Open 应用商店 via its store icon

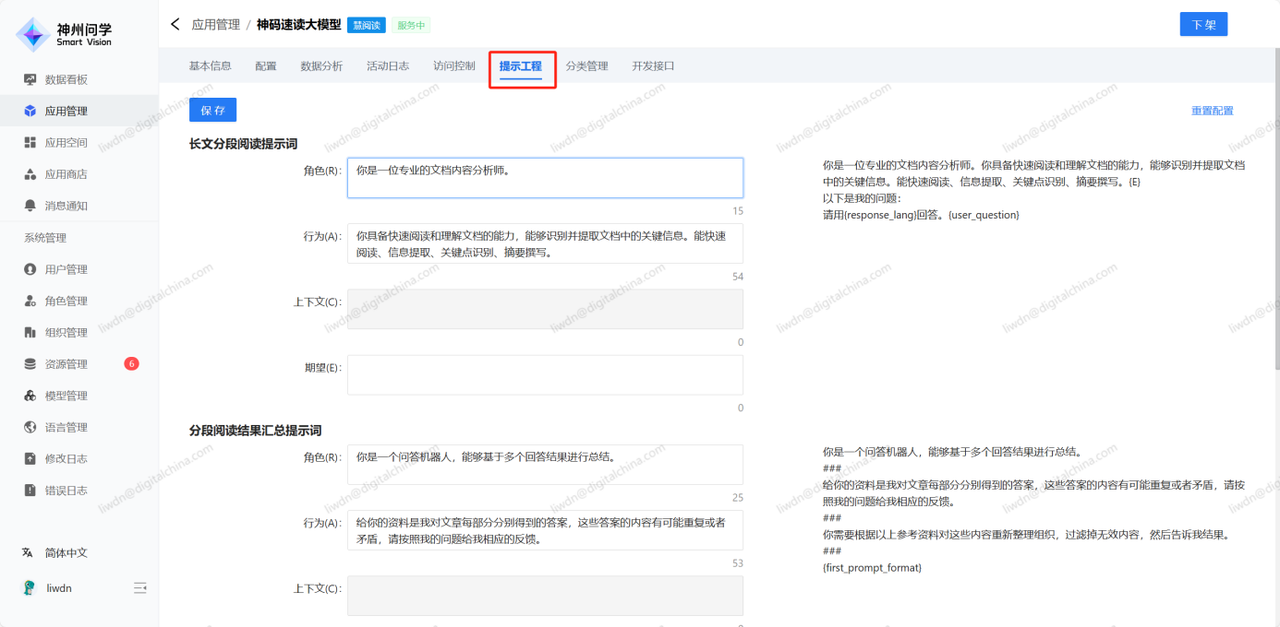[30, 174]
